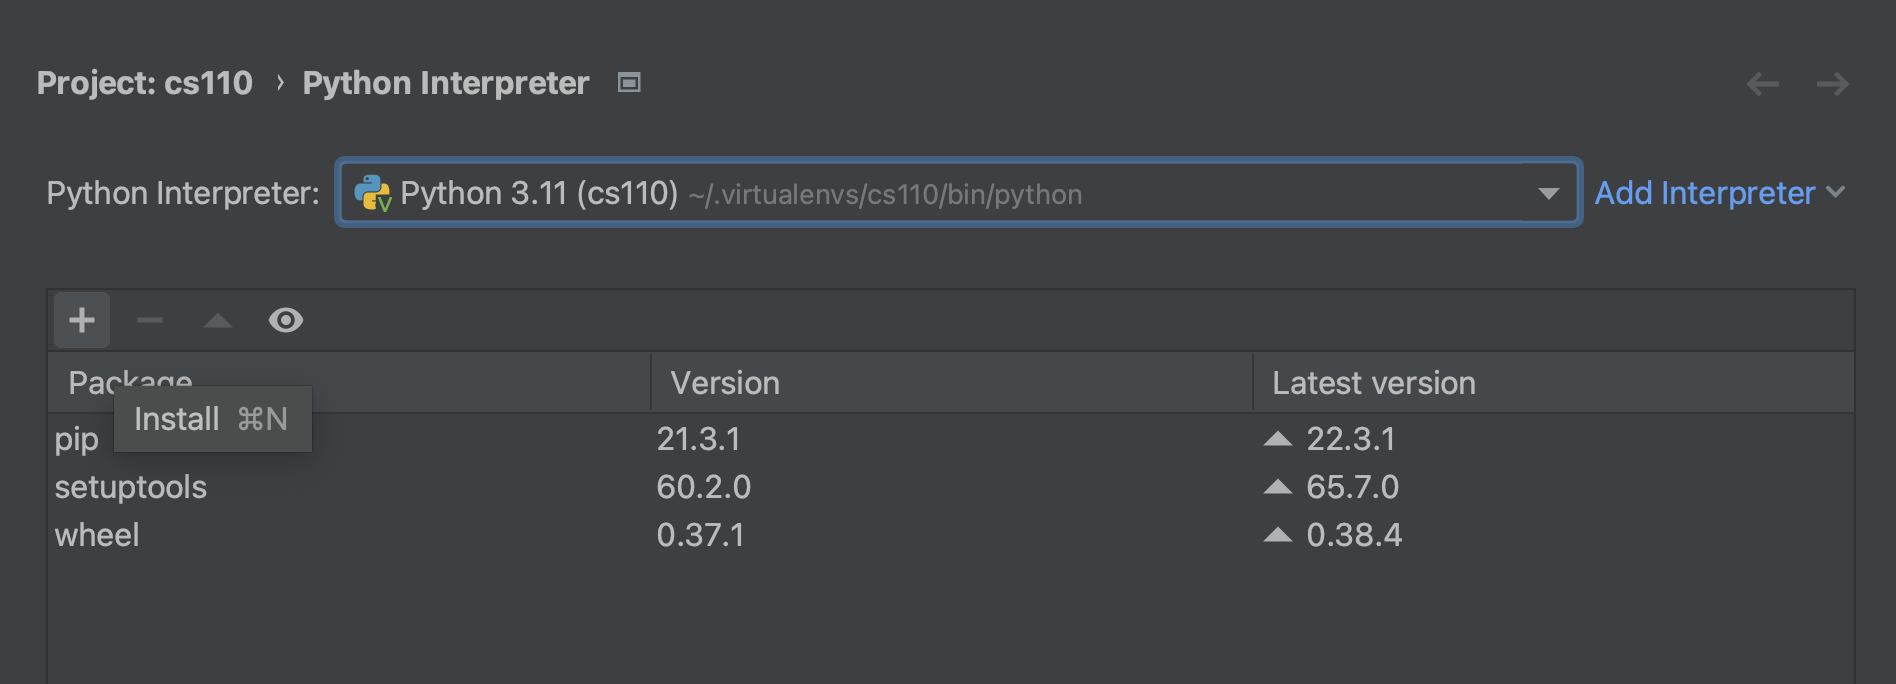
Task: Click the Add Interpreter link
Action: click(1704, 192)
